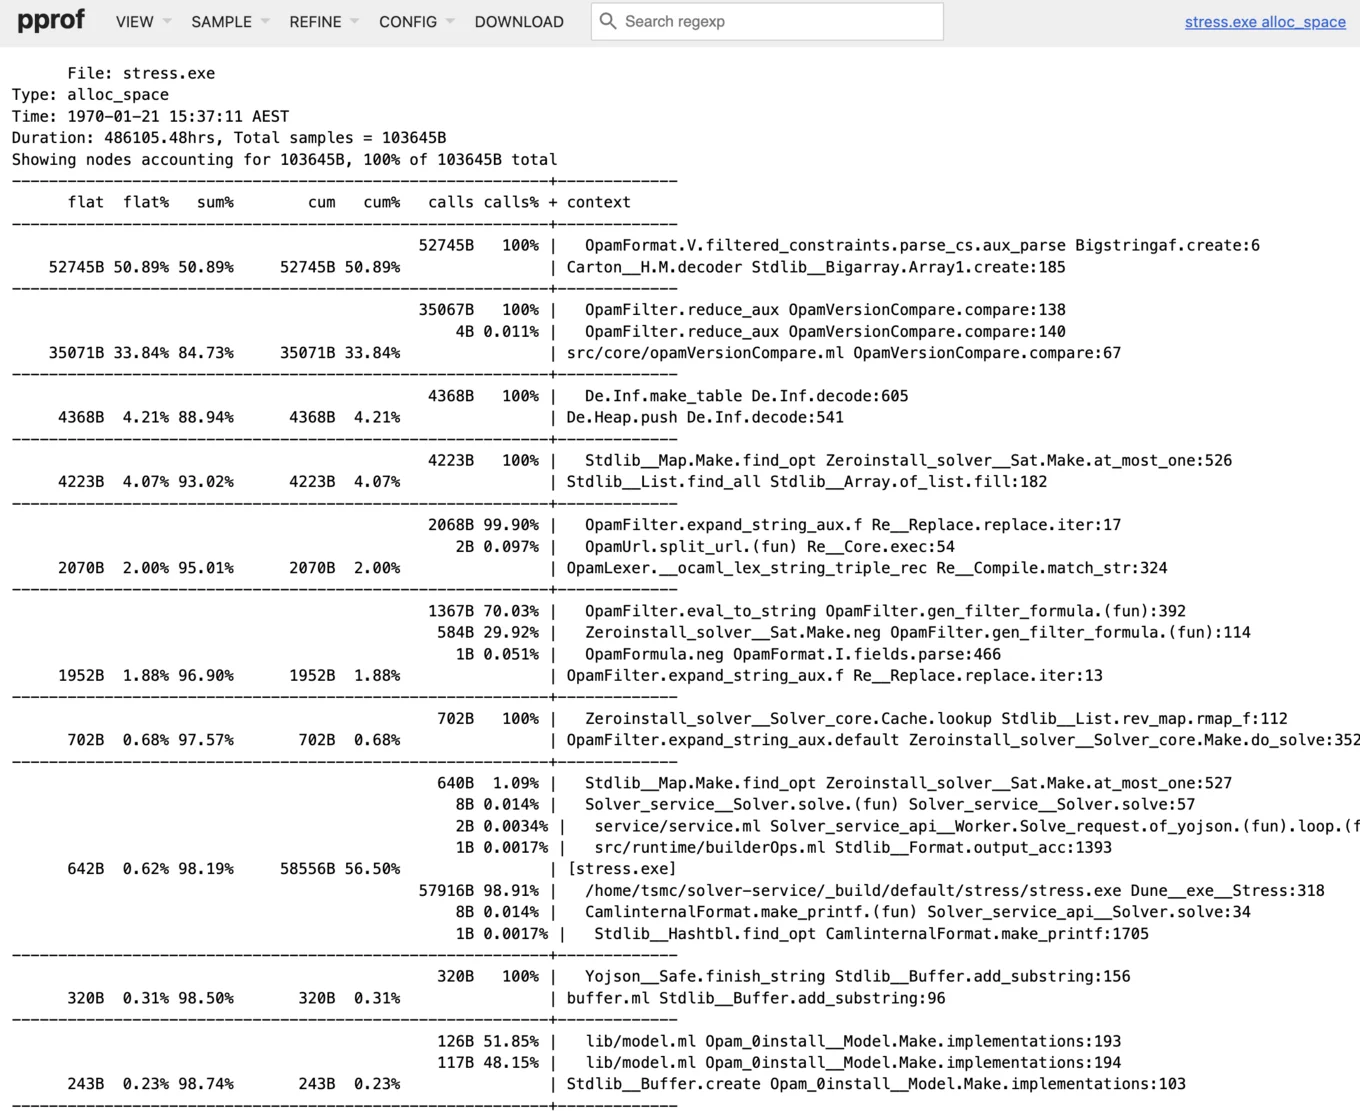Click the DOWNLOAD button

(519, 22)
